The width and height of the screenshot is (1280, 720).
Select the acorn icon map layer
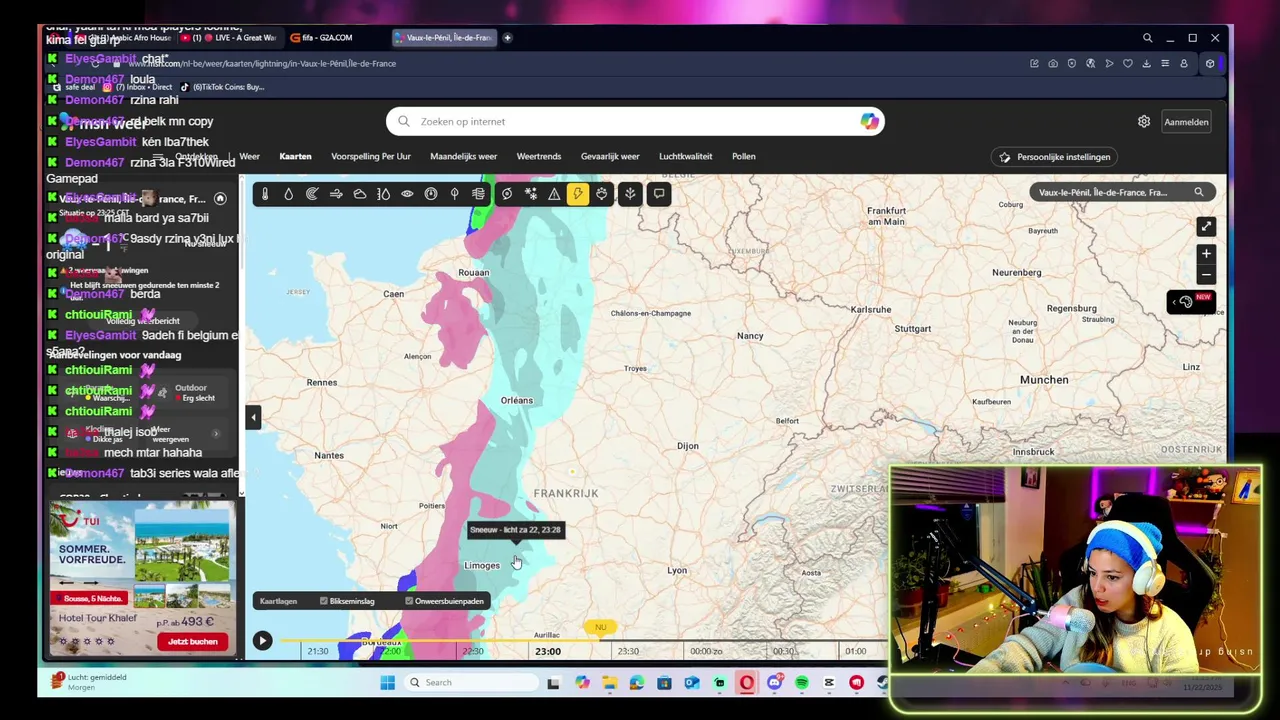point(602,194)
